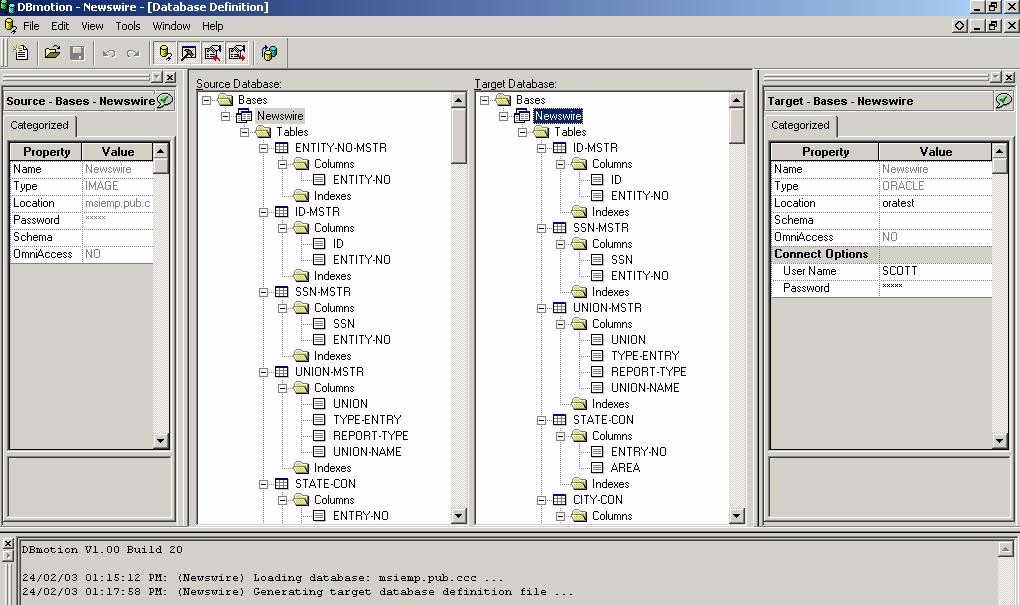Screen dimensions: 1020x605
Task: Open the Tools menu
Action: (128, 26)
